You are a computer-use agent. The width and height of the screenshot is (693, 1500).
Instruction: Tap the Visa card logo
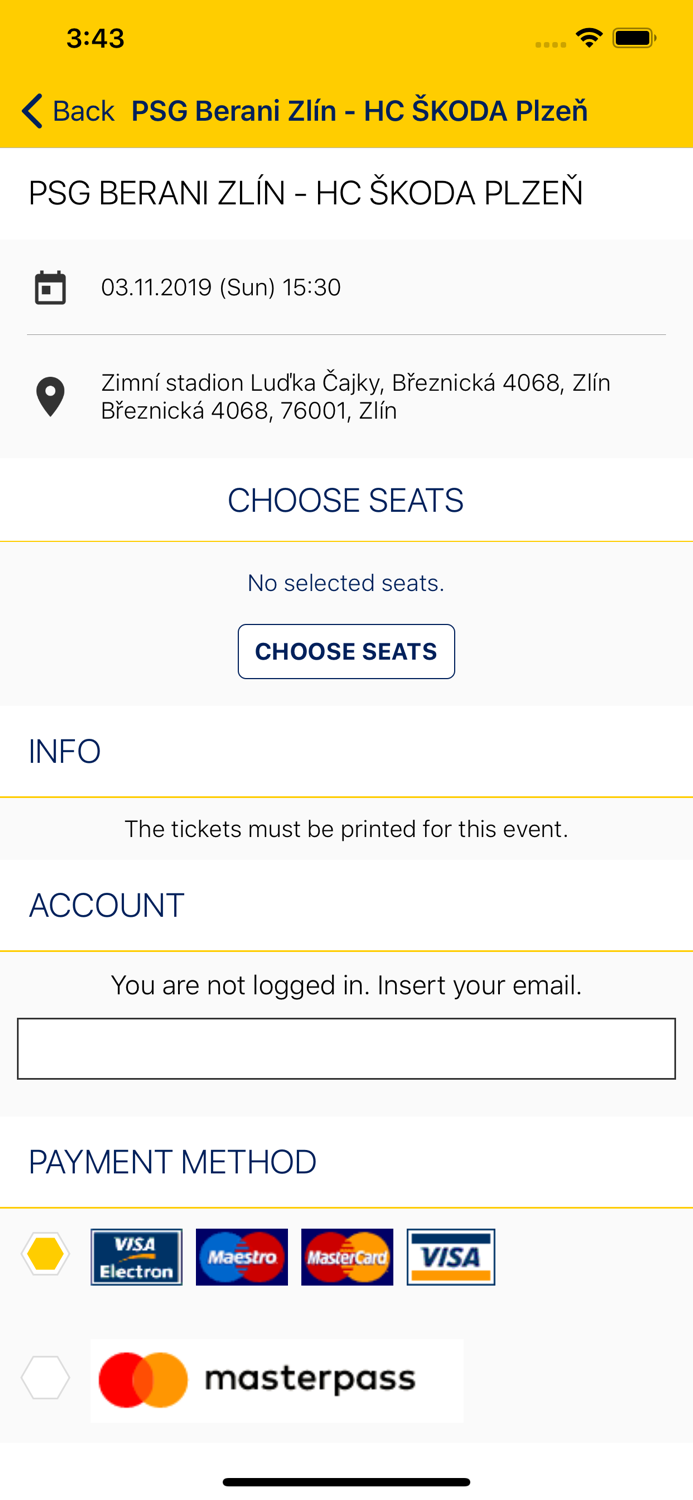point(451,1257)
